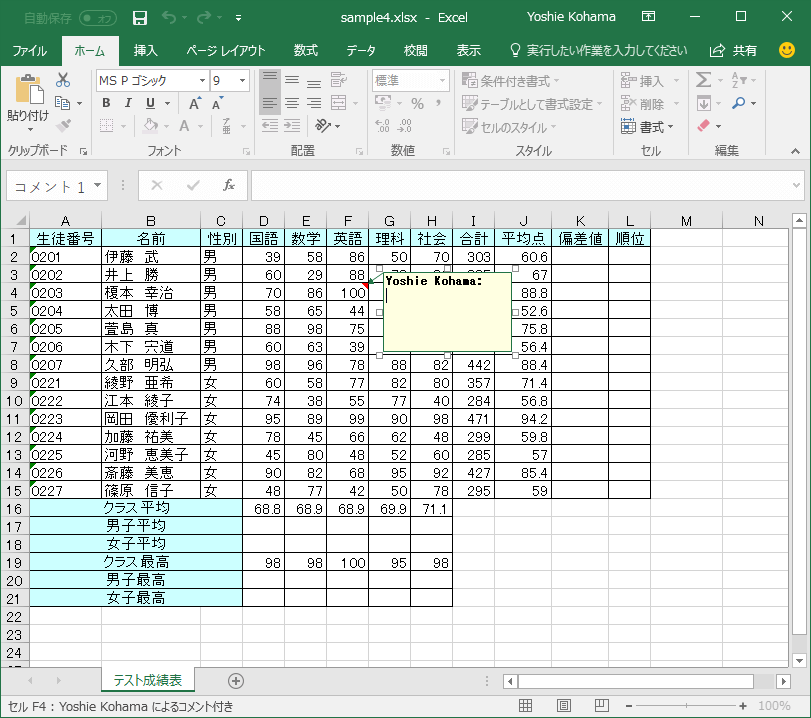Click the Decrease Indent icon
This screenshot has height=718, width=811.
tap(269, 126)
